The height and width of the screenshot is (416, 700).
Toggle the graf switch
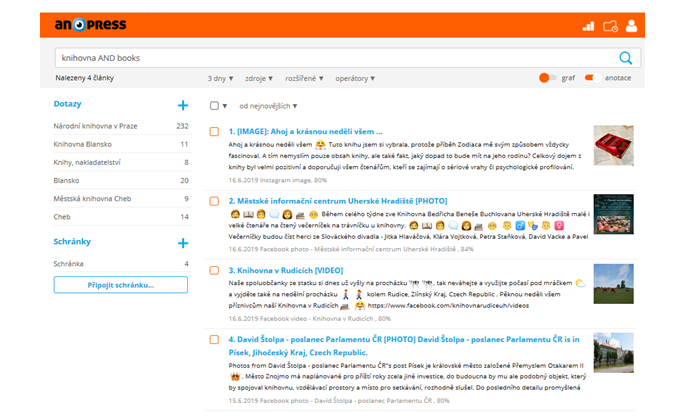[546, 77]
